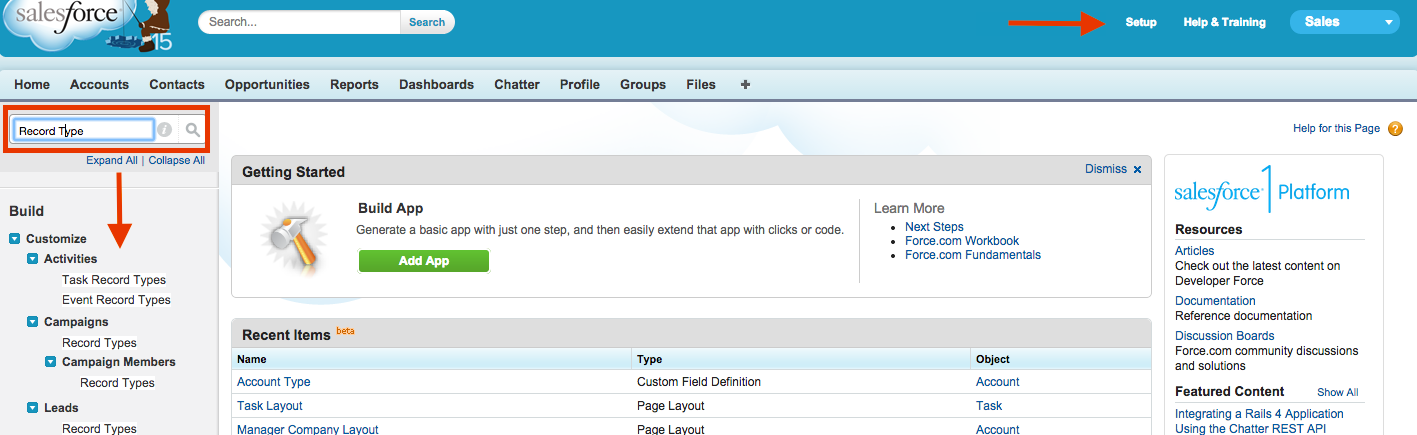Screen dimensions: 1417x435
Task: Open the Sales app dropdown menu
Action: [x=1344, y=22]
